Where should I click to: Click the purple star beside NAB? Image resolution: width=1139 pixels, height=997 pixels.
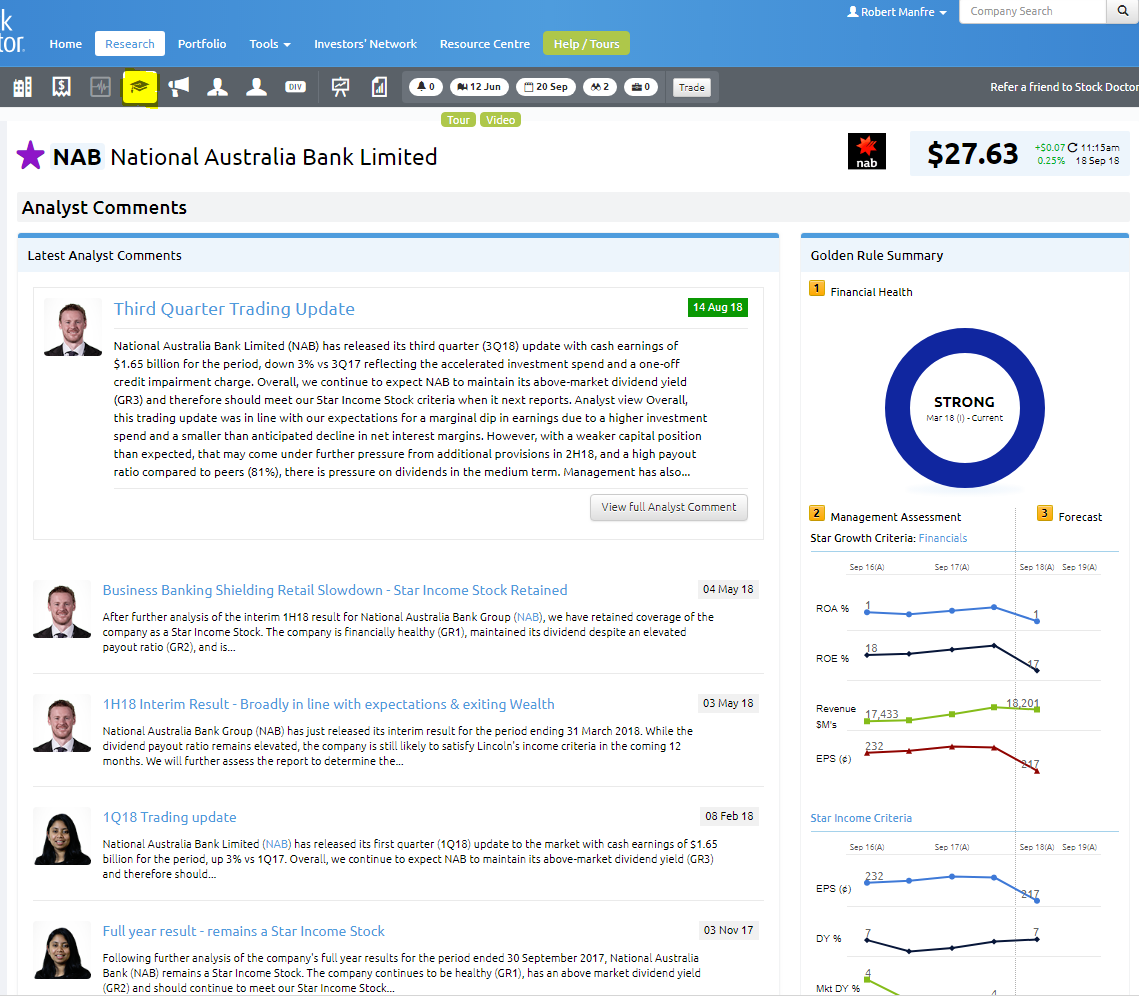pyautogui.click(x=31, y=155)
